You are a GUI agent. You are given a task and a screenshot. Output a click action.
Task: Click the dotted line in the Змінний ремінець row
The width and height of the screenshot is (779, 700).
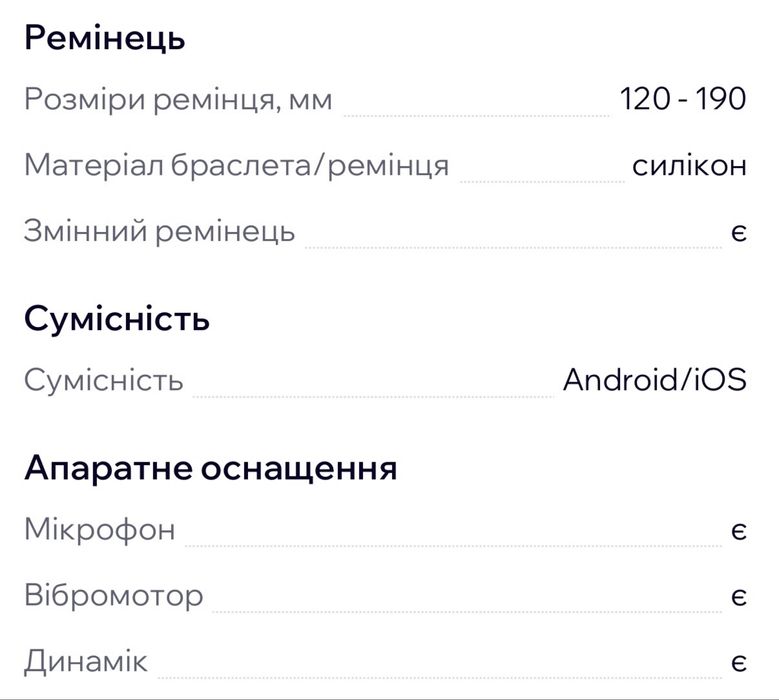pos(513,245)
